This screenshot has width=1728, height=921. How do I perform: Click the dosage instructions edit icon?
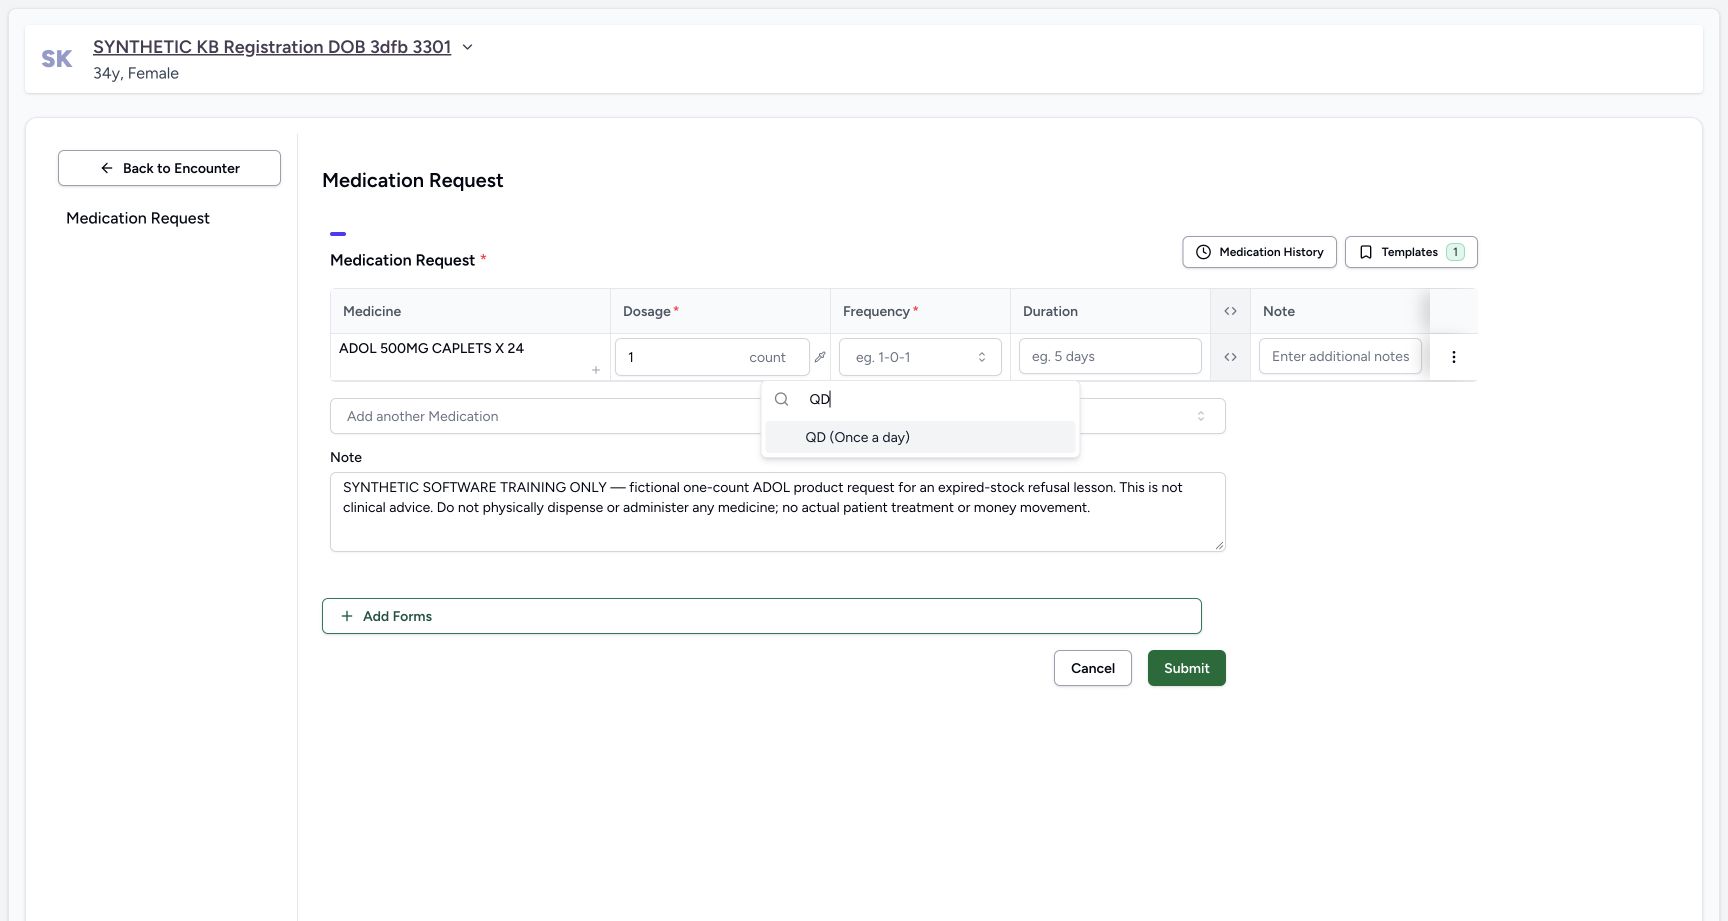(820, 357)
